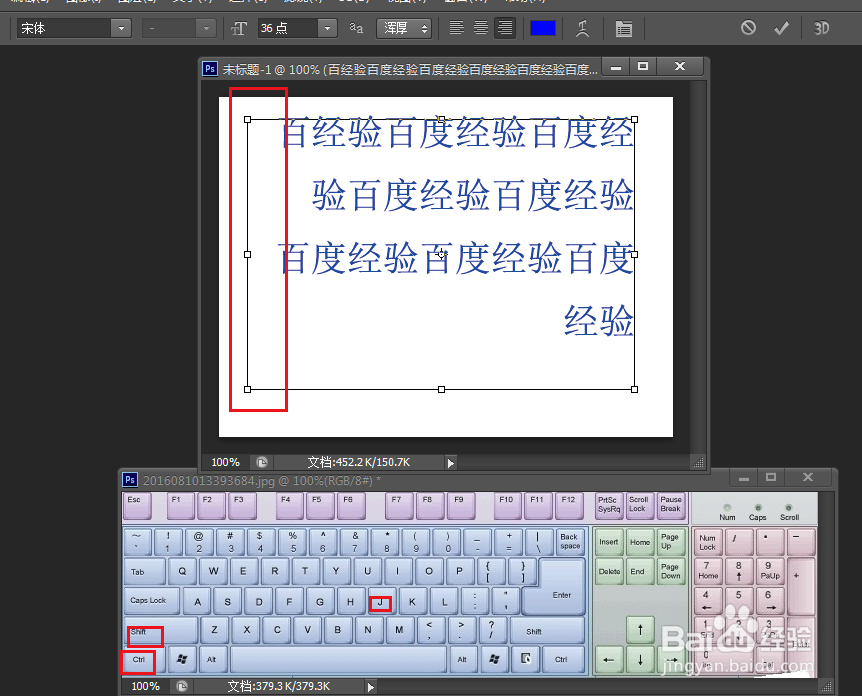
Task: Center the text alignment
Action: click(x=480, y=27)
